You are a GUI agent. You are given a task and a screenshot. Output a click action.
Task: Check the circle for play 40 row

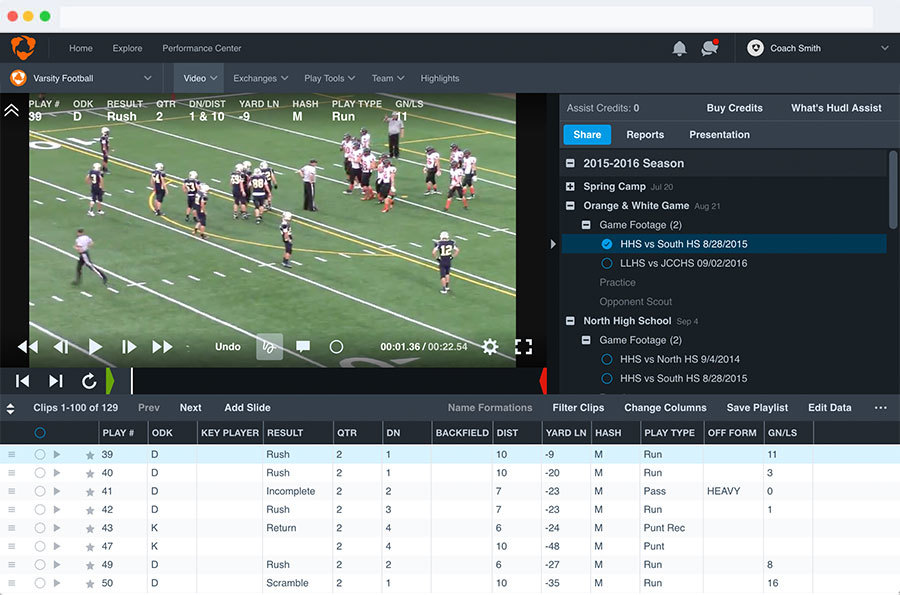tap(40, 473)
